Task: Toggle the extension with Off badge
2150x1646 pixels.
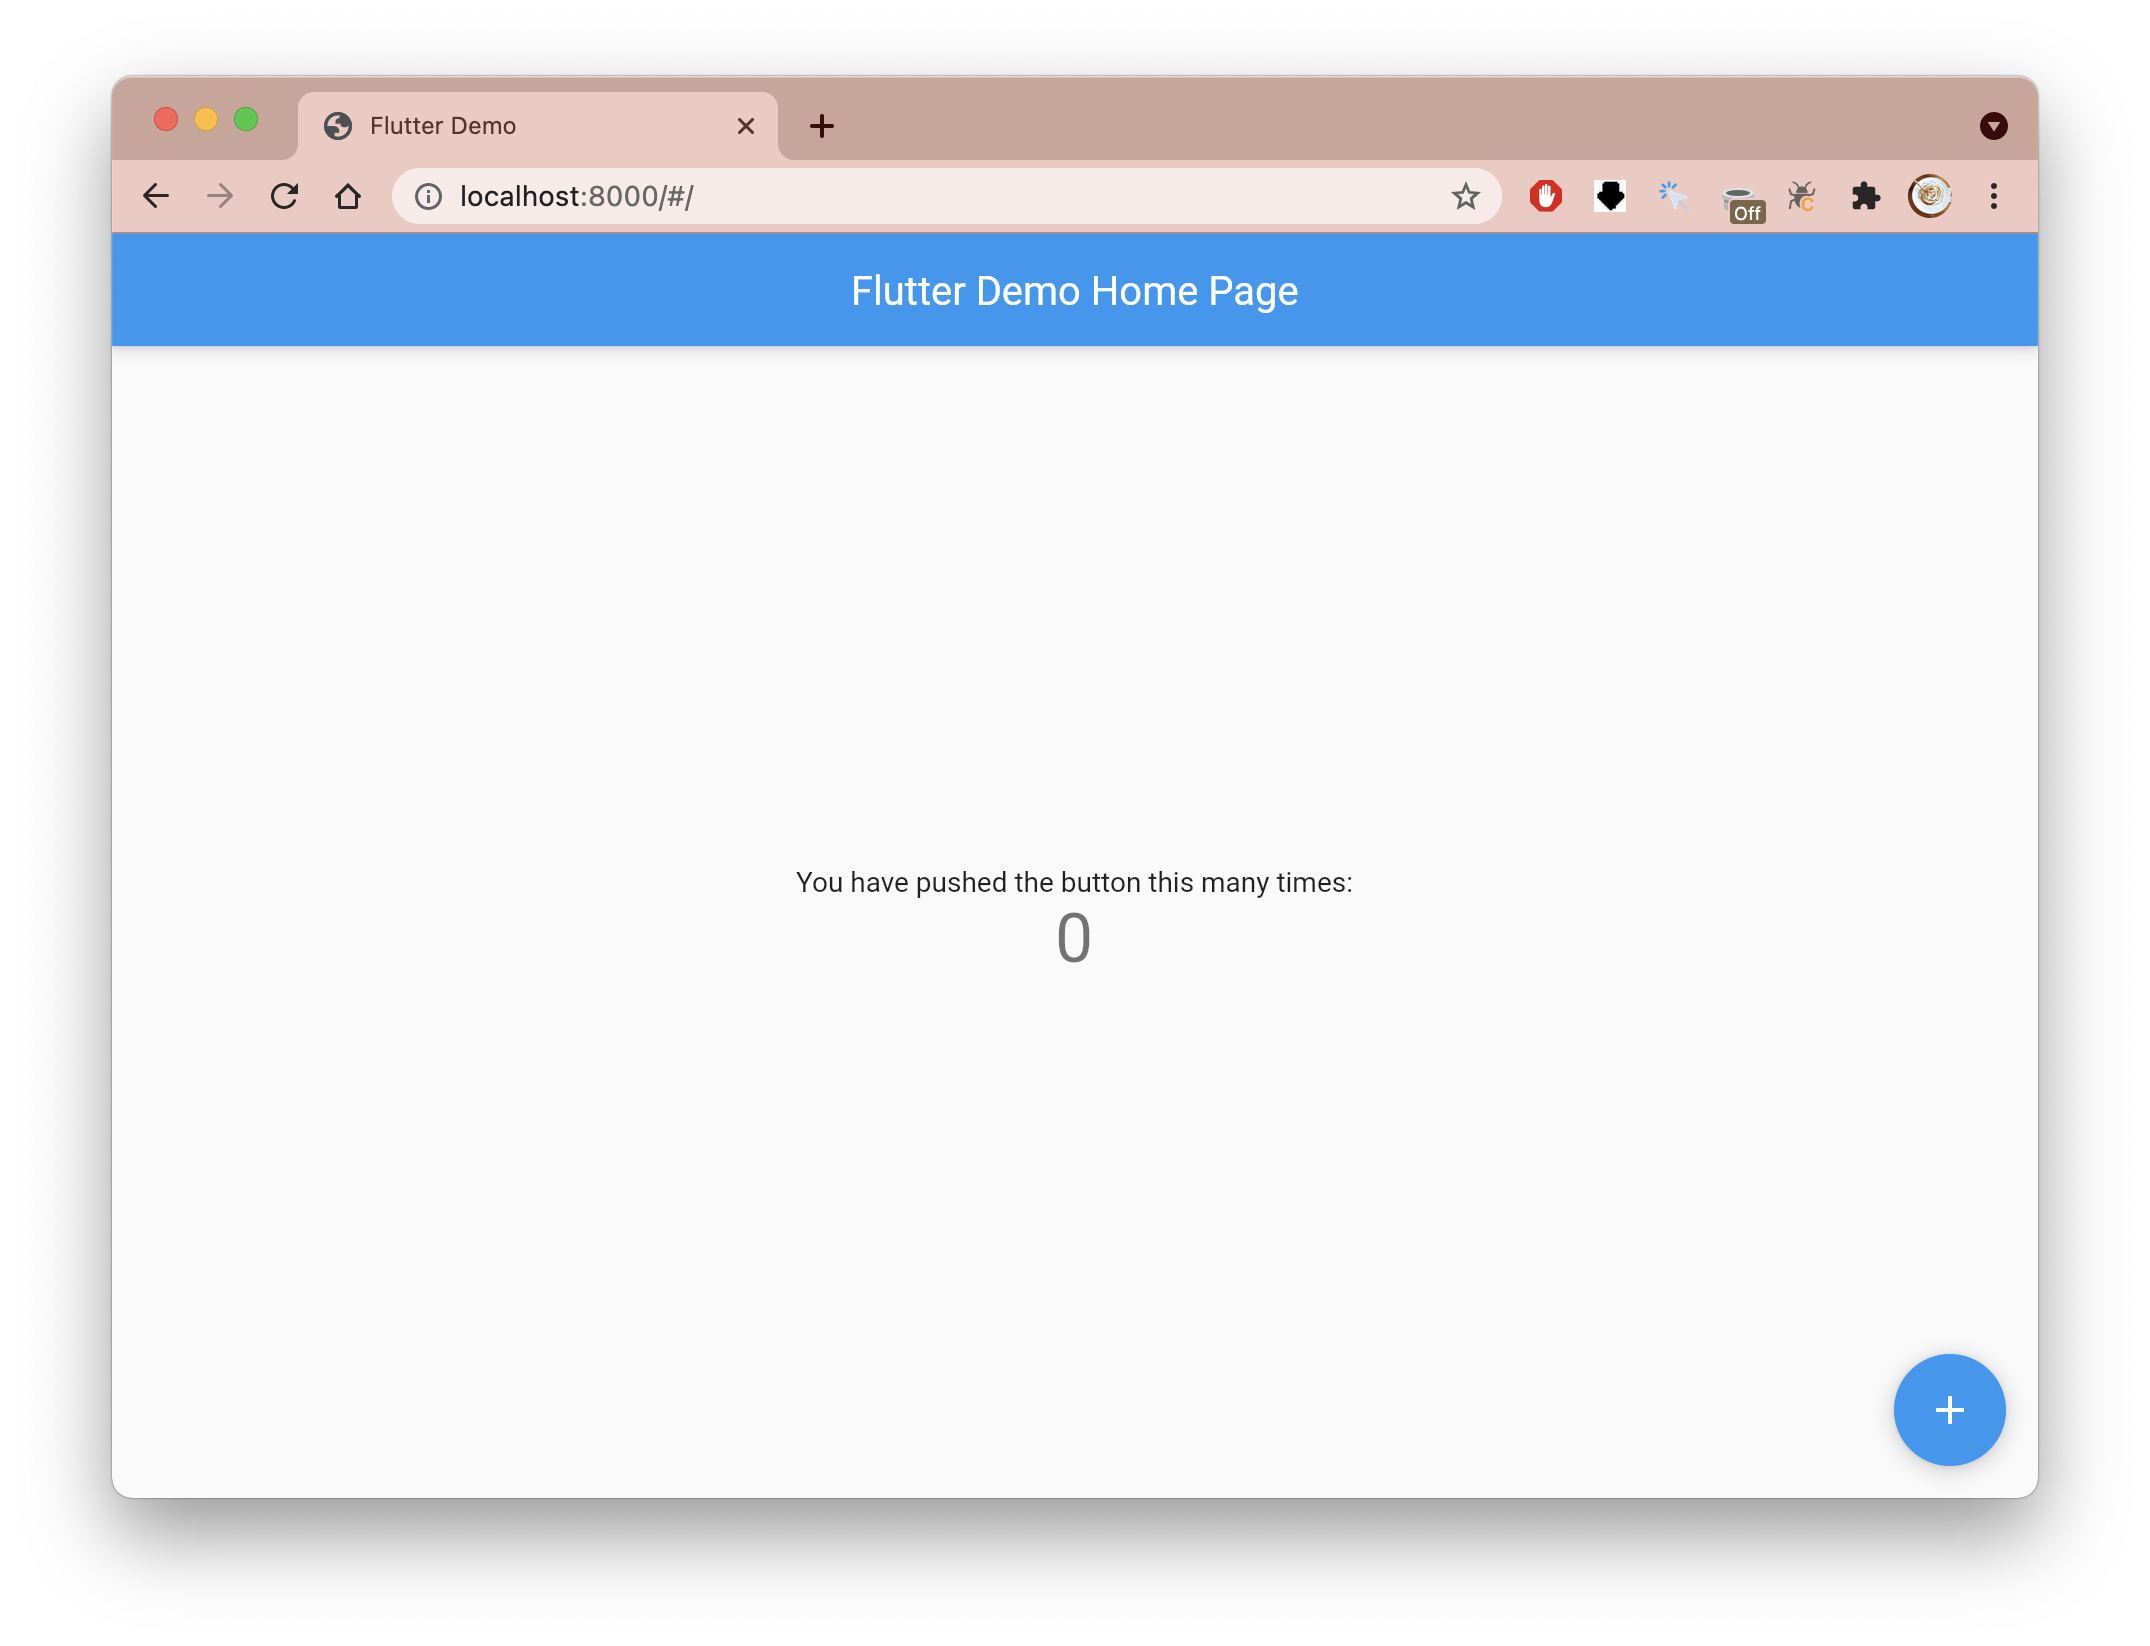Action: pyautogui.click(x=1741, y=200)
